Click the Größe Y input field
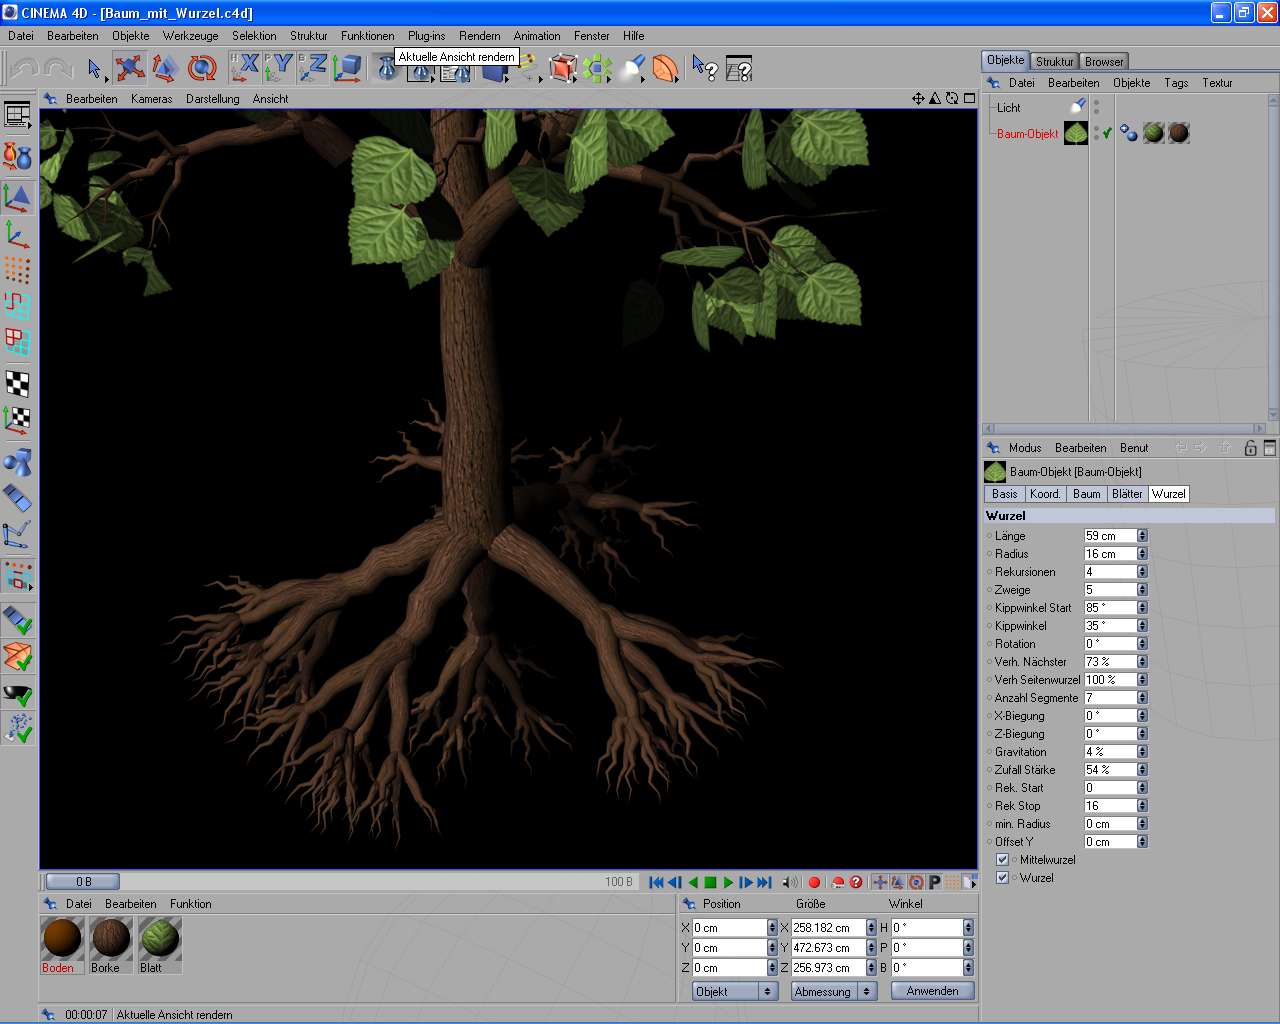 (828, 948)
